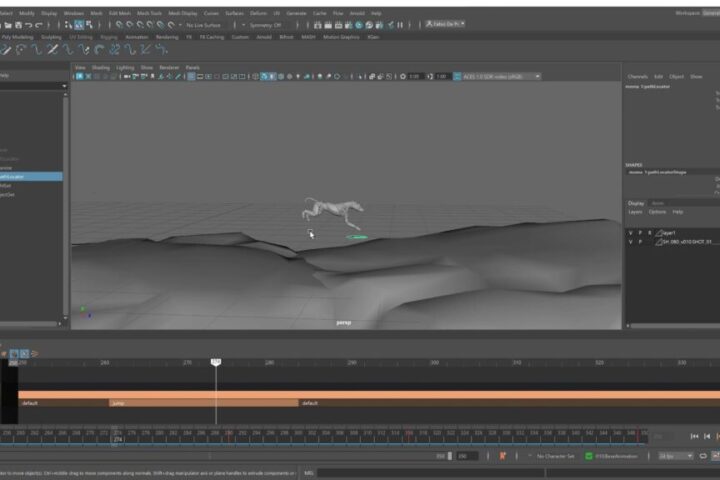Click the Time Editor playhead marker
Image resolution: width=720 pixels, height=480 pixels.
(216, 362)
